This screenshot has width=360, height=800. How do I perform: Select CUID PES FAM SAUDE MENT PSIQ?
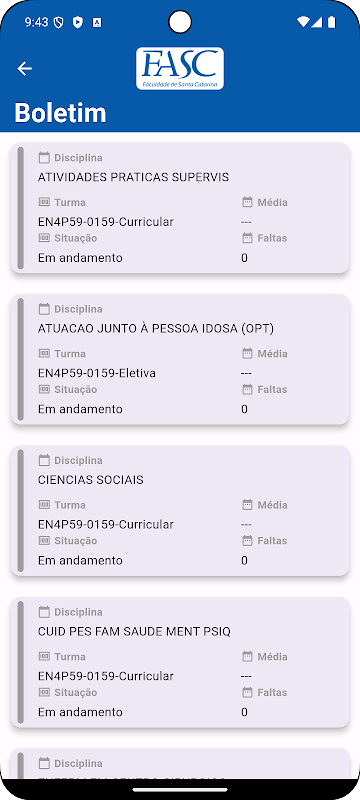(x=134, y=632)
